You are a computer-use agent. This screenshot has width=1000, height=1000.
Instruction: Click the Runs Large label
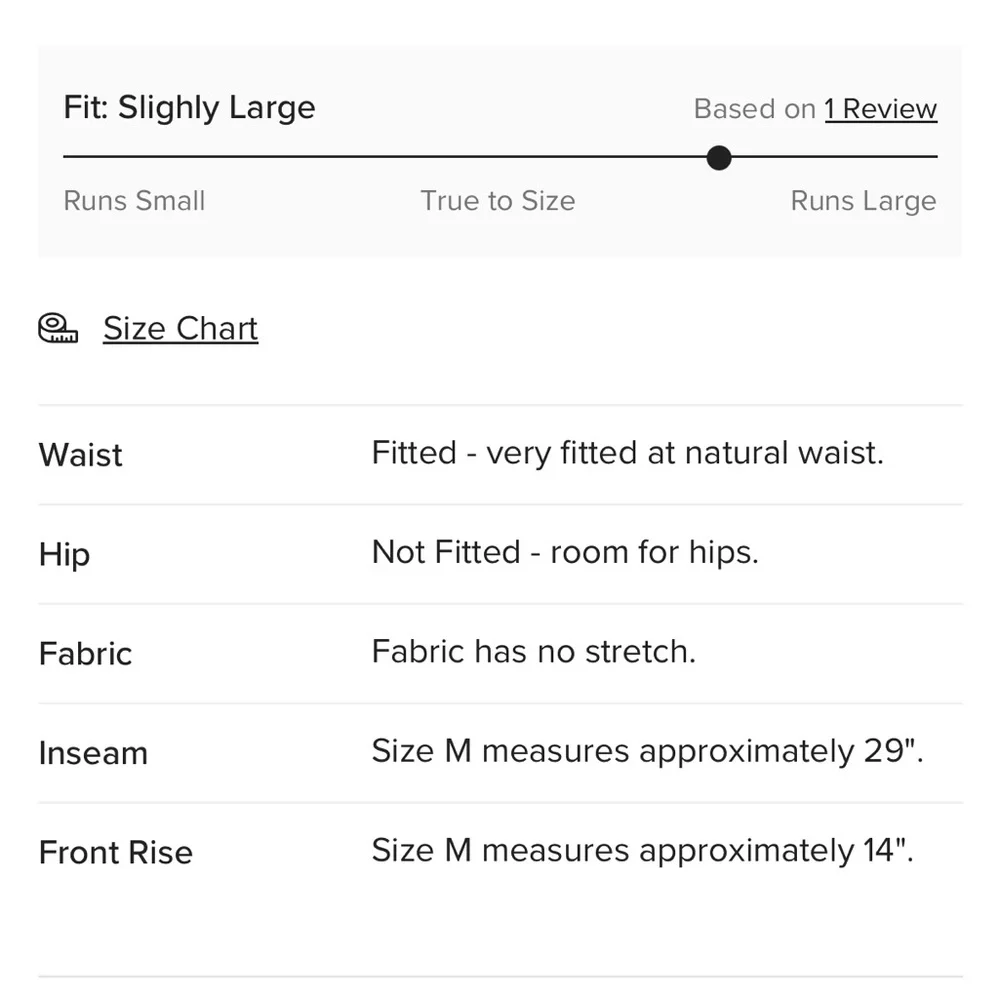pyautogui.click(x=863, y=201)
